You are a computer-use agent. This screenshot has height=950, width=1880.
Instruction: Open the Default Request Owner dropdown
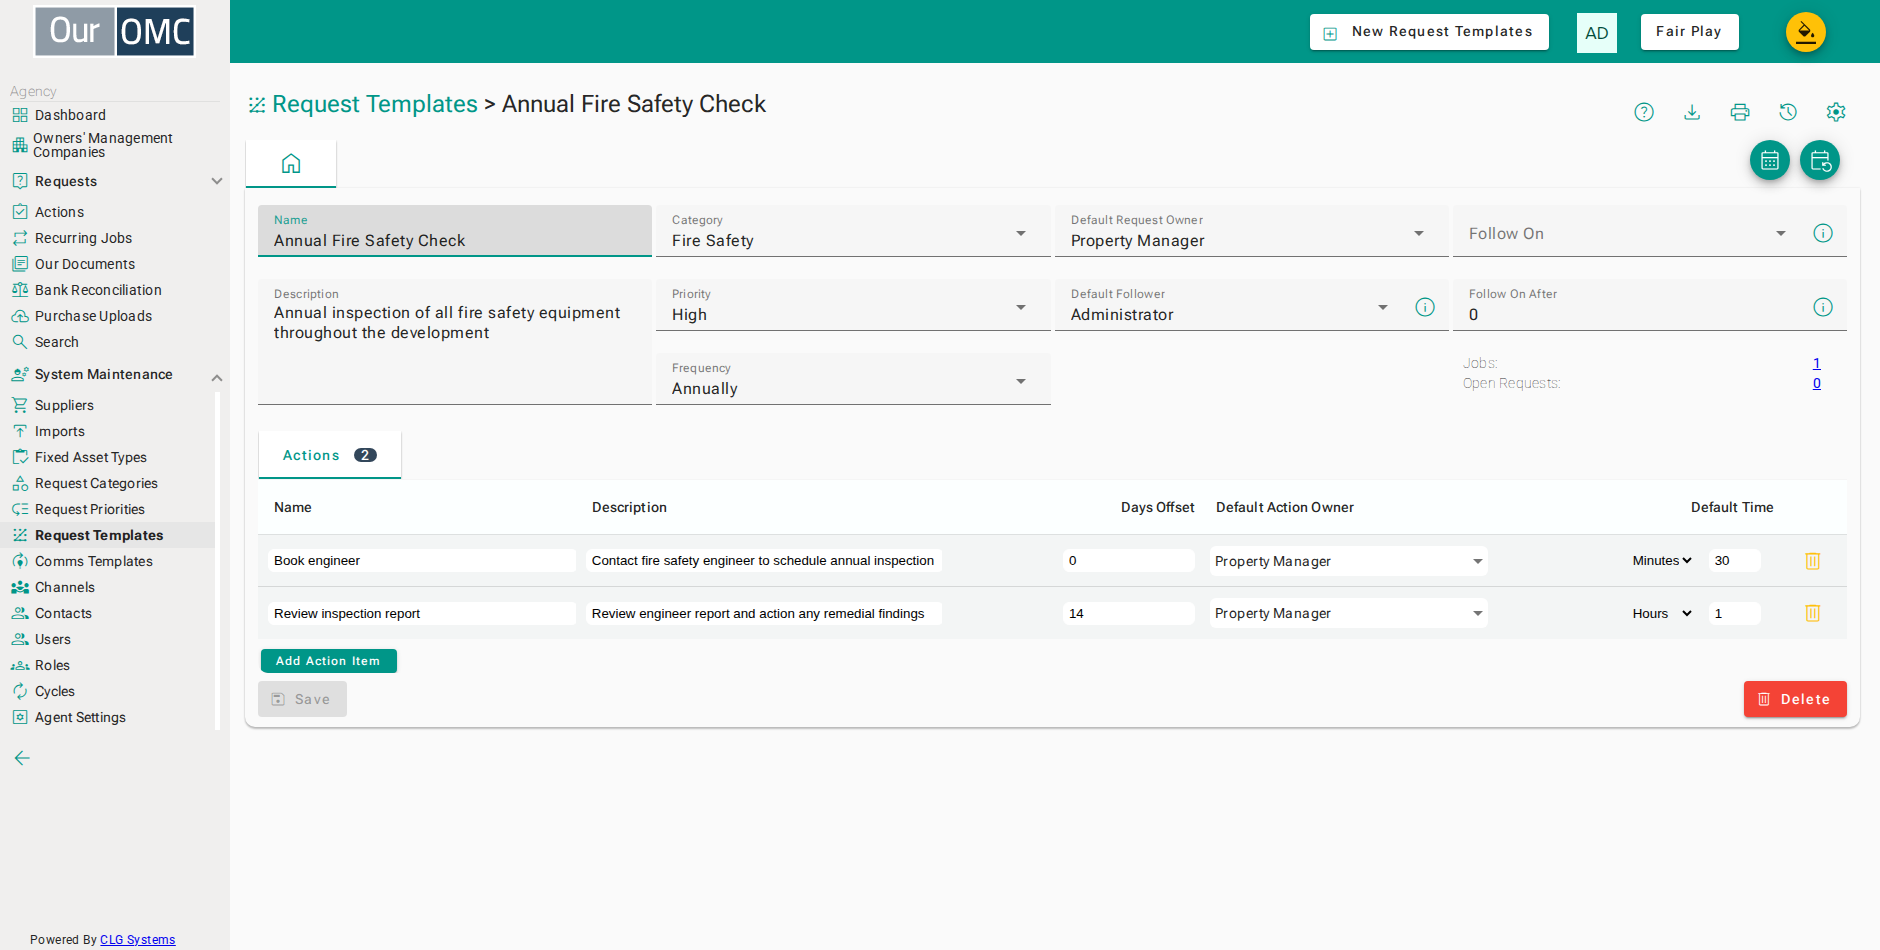[x=1252, y=231]
